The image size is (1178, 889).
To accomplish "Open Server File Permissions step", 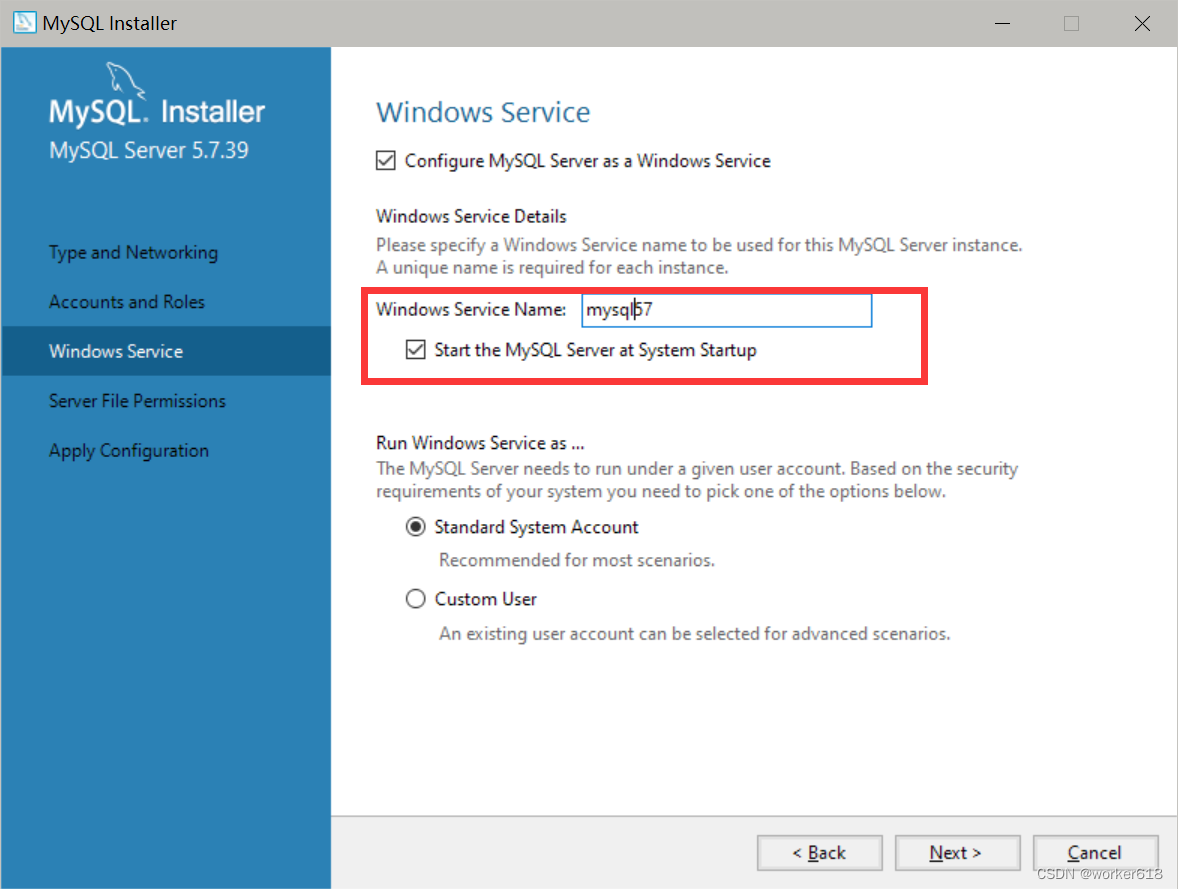I will [137, 401].
